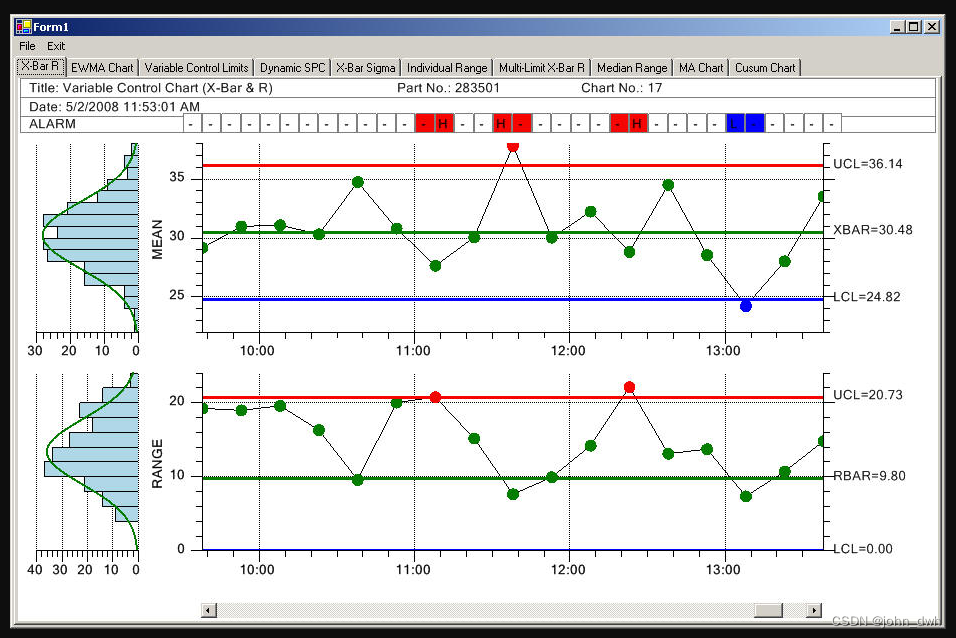Switch to the X-Bar Sigma tab
Image resolution: width=956 pixels, height=638 pixels.
365,67
